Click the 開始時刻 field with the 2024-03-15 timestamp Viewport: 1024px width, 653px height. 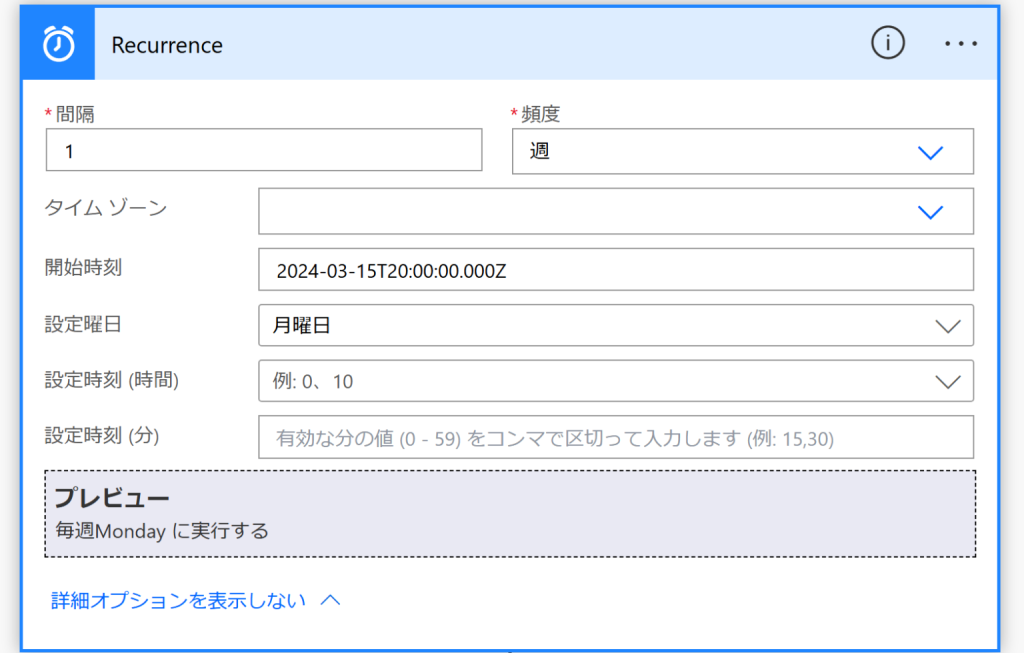pos(615,270)
